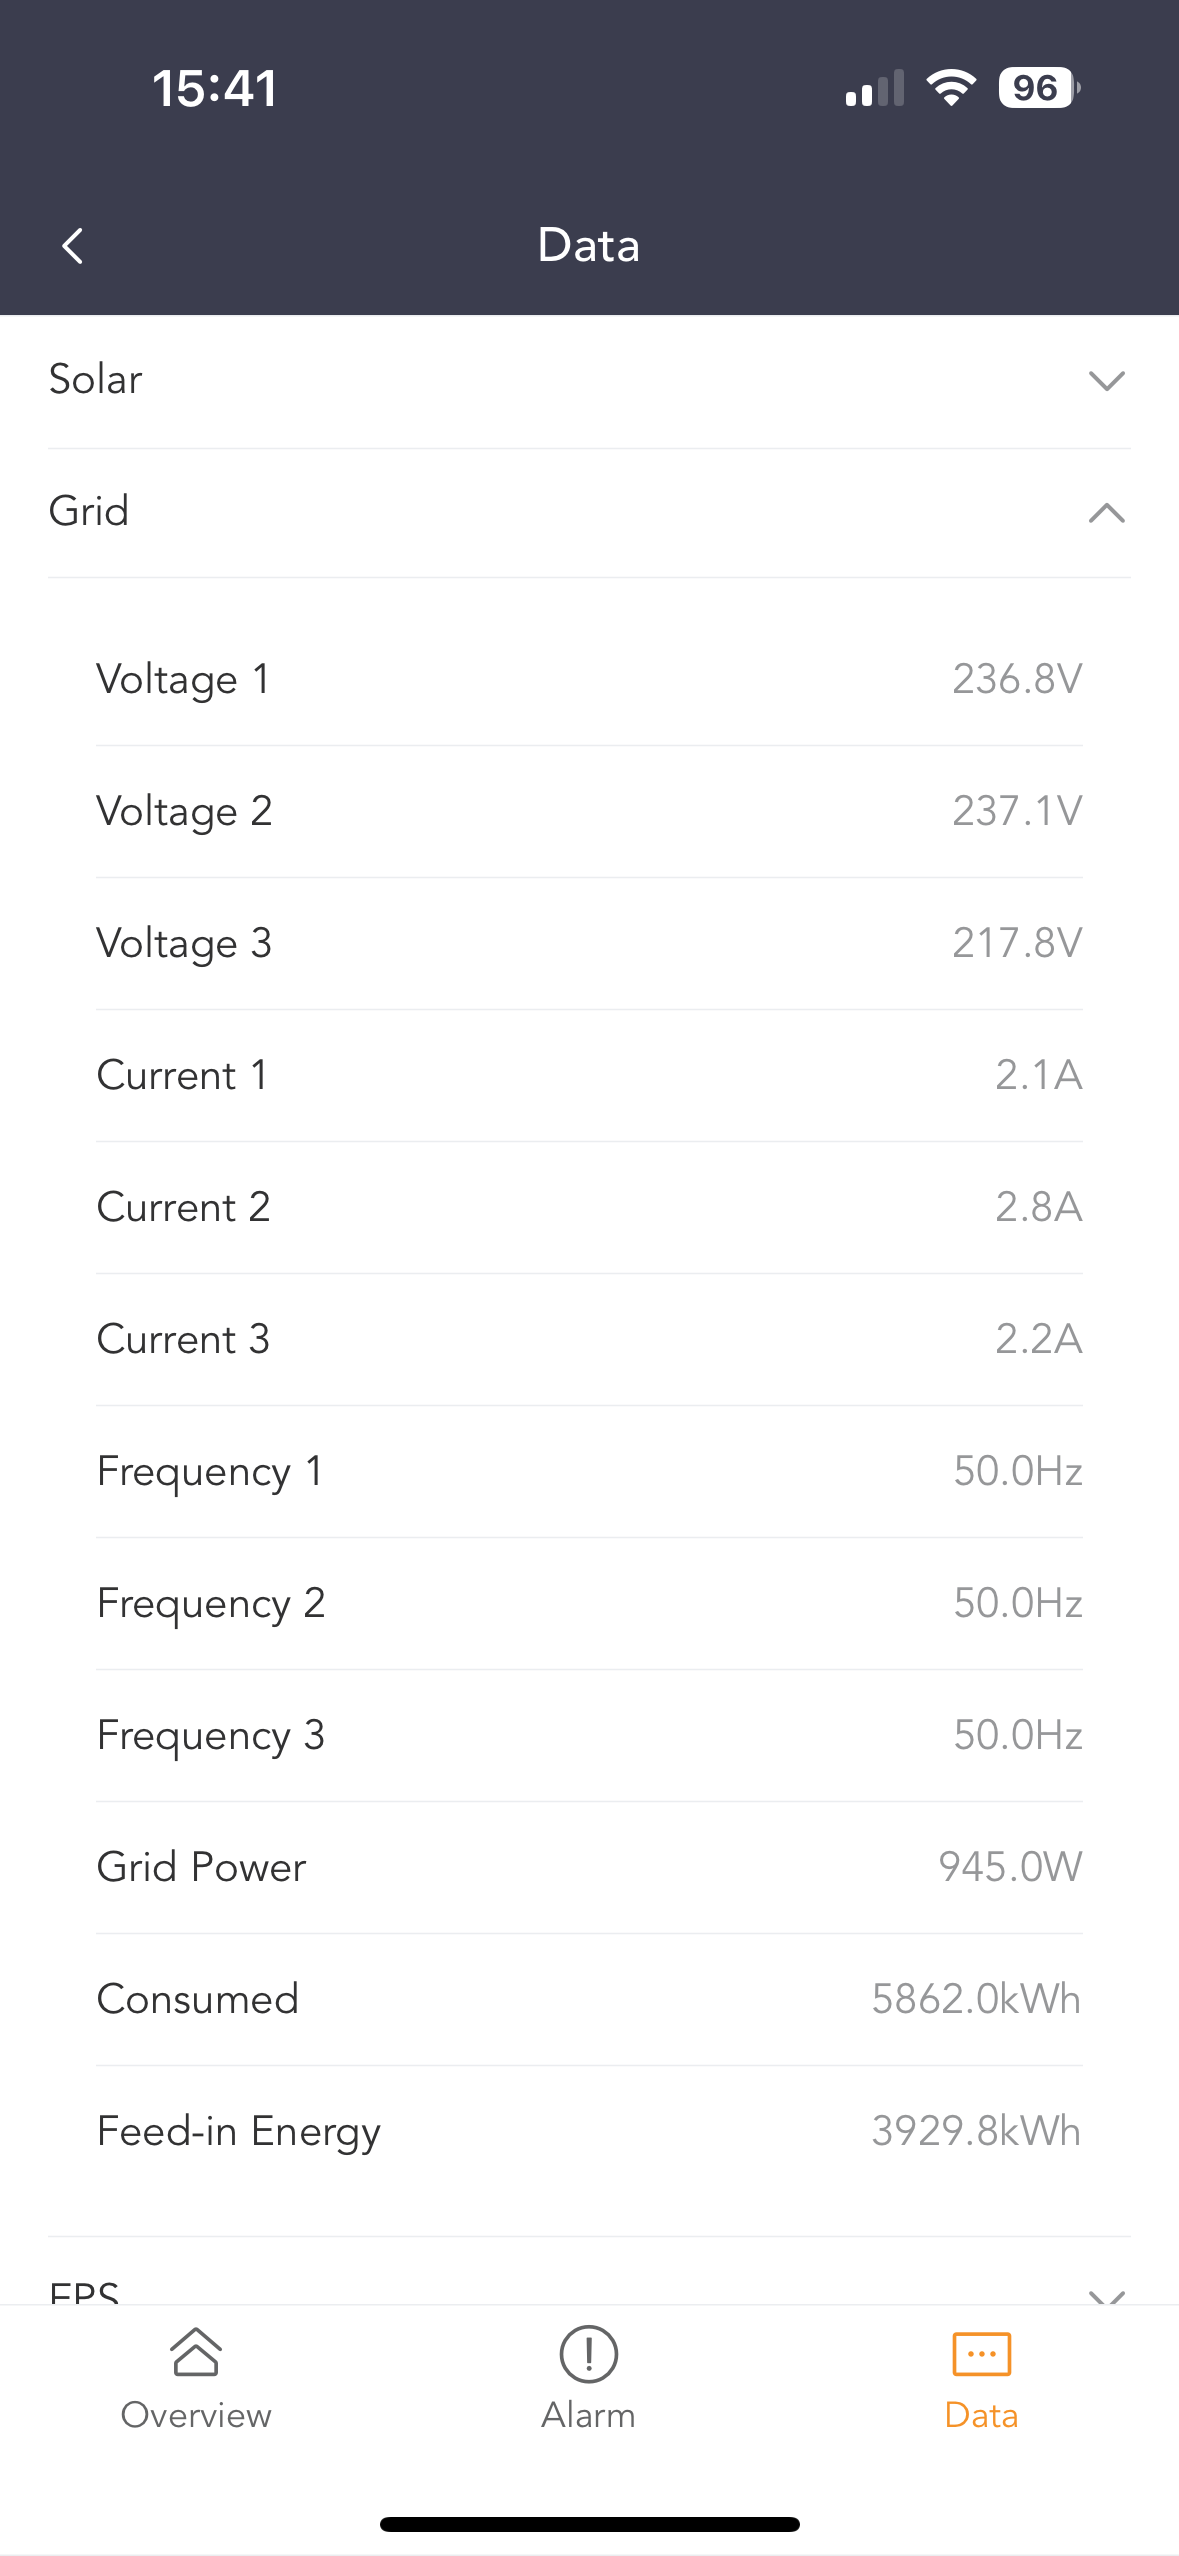
Task: Tap the Consumed energy value
Action: [975, 1999]
